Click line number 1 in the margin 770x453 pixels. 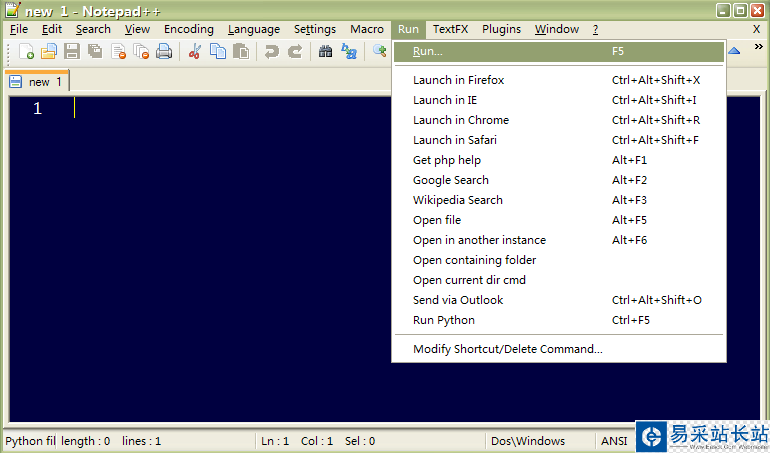click(x=37, y=108)
